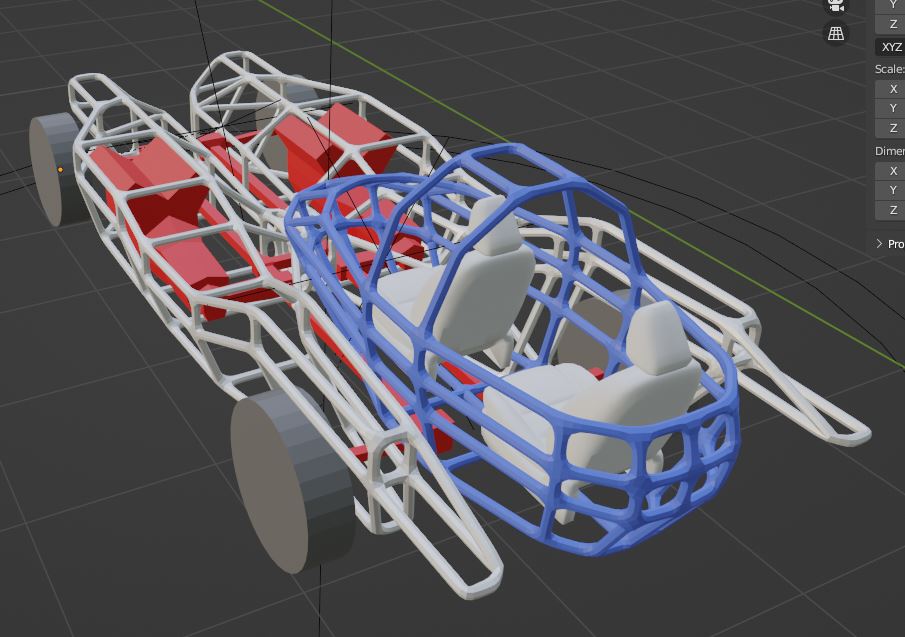Click the Dimensions Z field
This screenshot has height=637, width=905.
click(x=890, y=210)
